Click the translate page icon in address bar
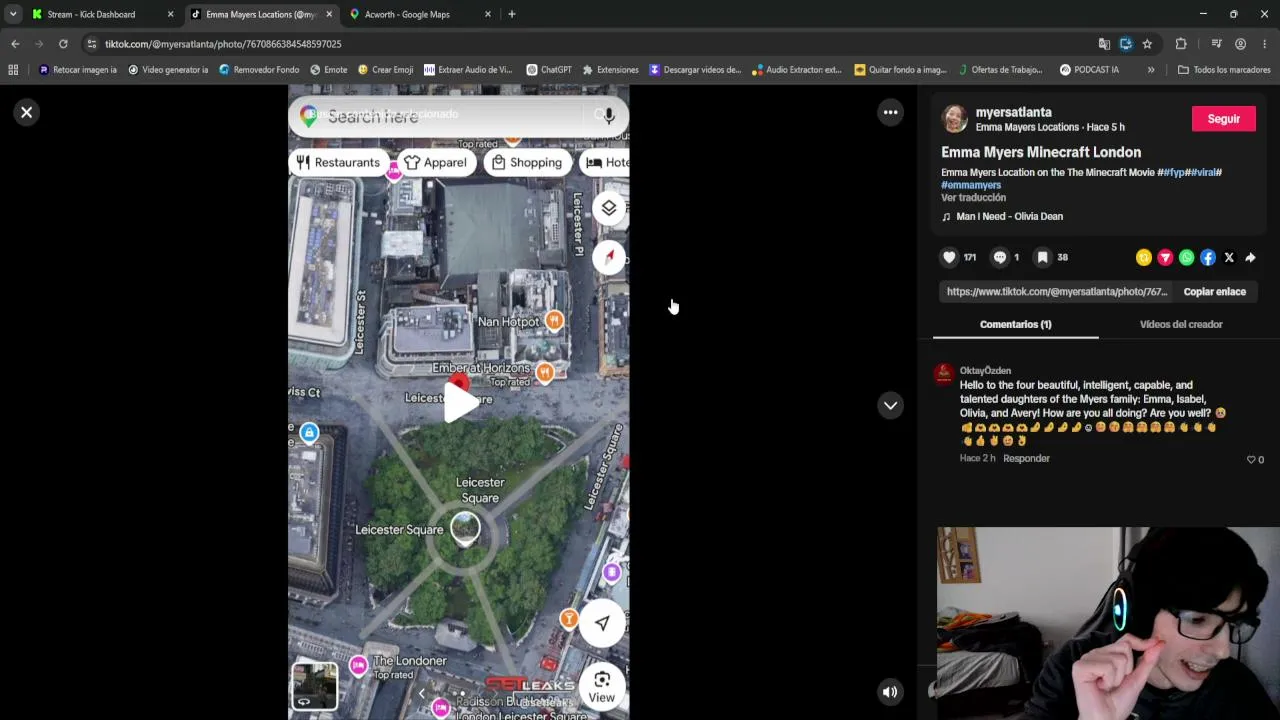This screenshot has width=1280, height=720. pyautogui.click(x=1104, y=44)
